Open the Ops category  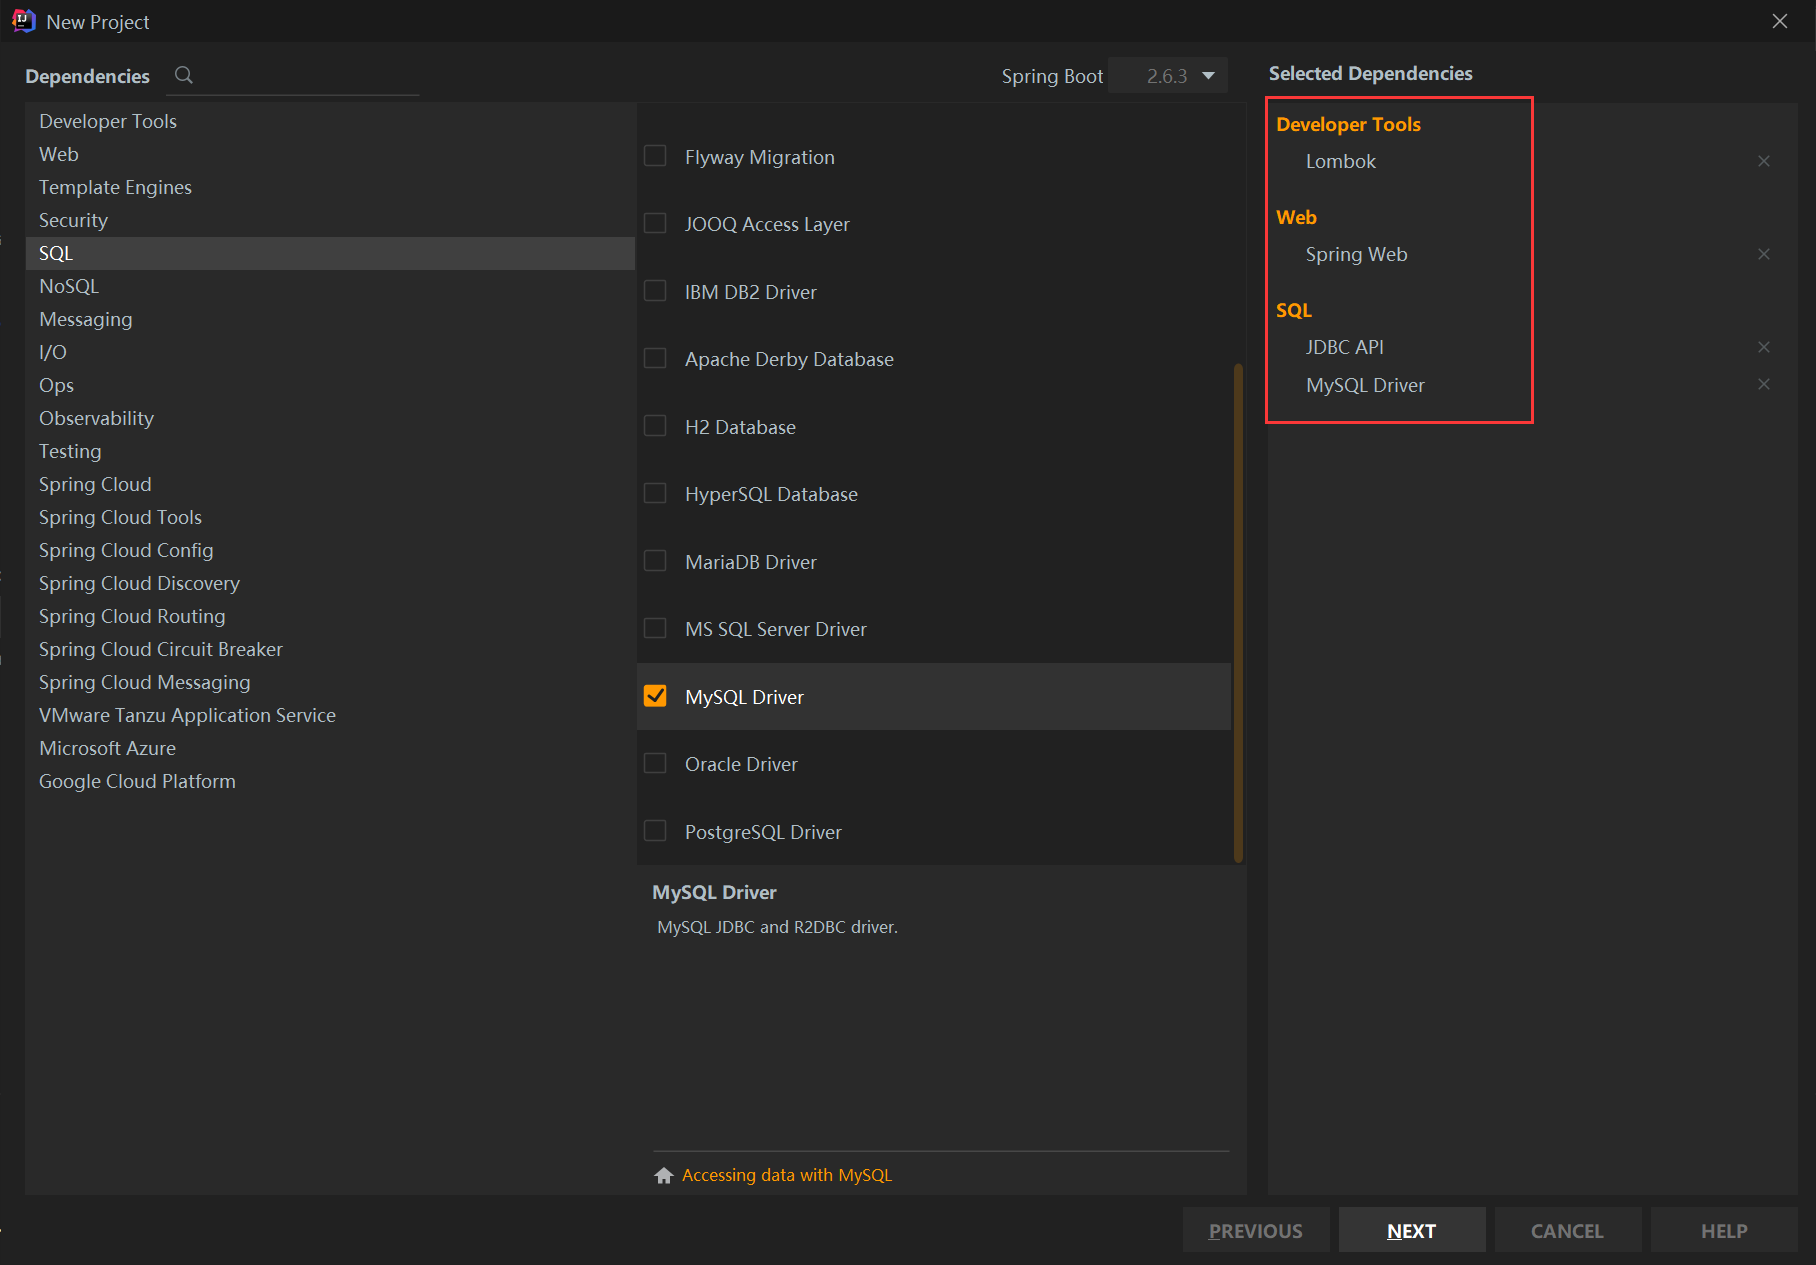[x=330, y=385]
